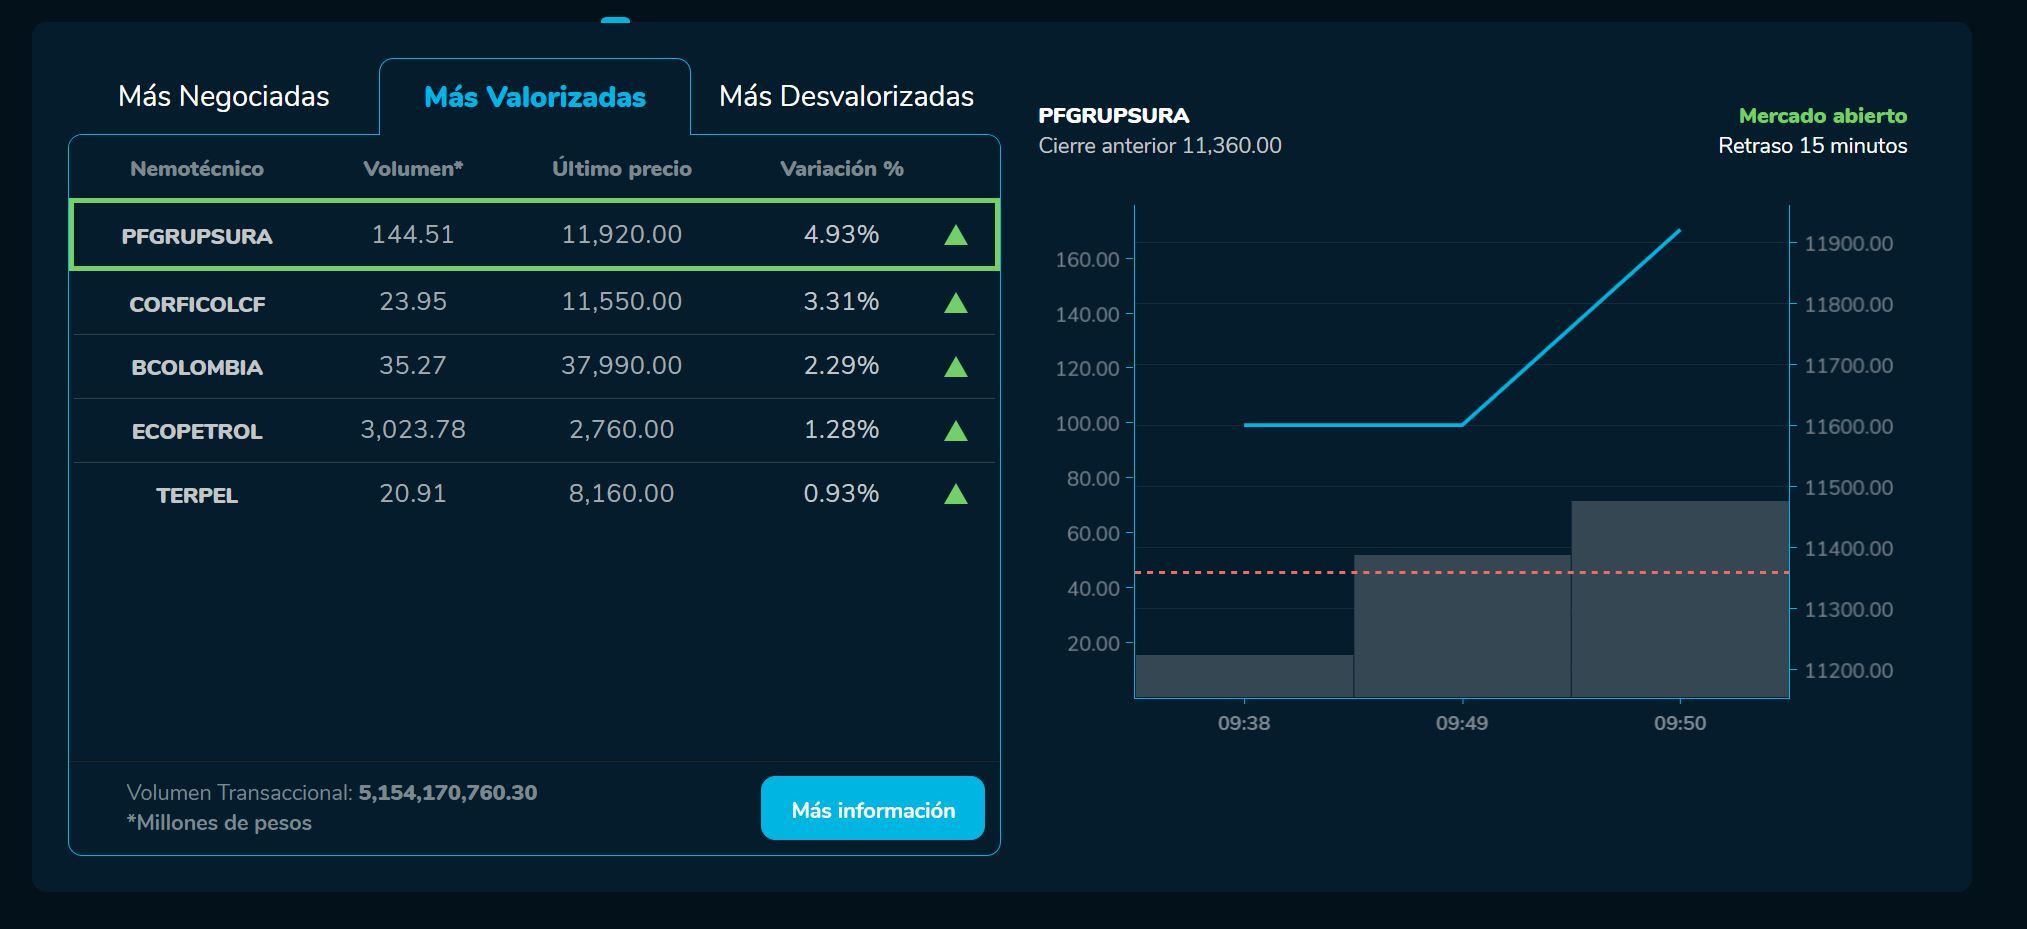Click the Volumen* column header
Screen dimensions: 2027x929
413,169
